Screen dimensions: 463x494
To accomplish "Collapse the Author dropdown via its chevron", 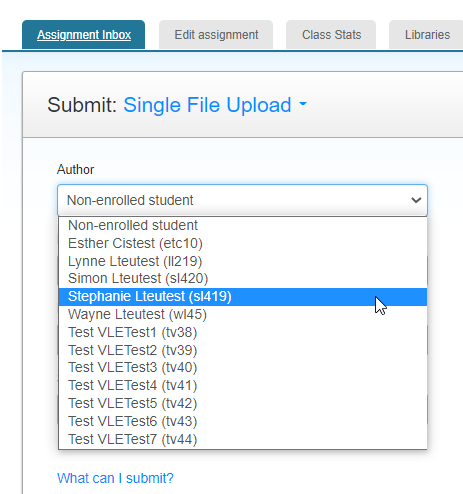I will click(x=416, y=200).
